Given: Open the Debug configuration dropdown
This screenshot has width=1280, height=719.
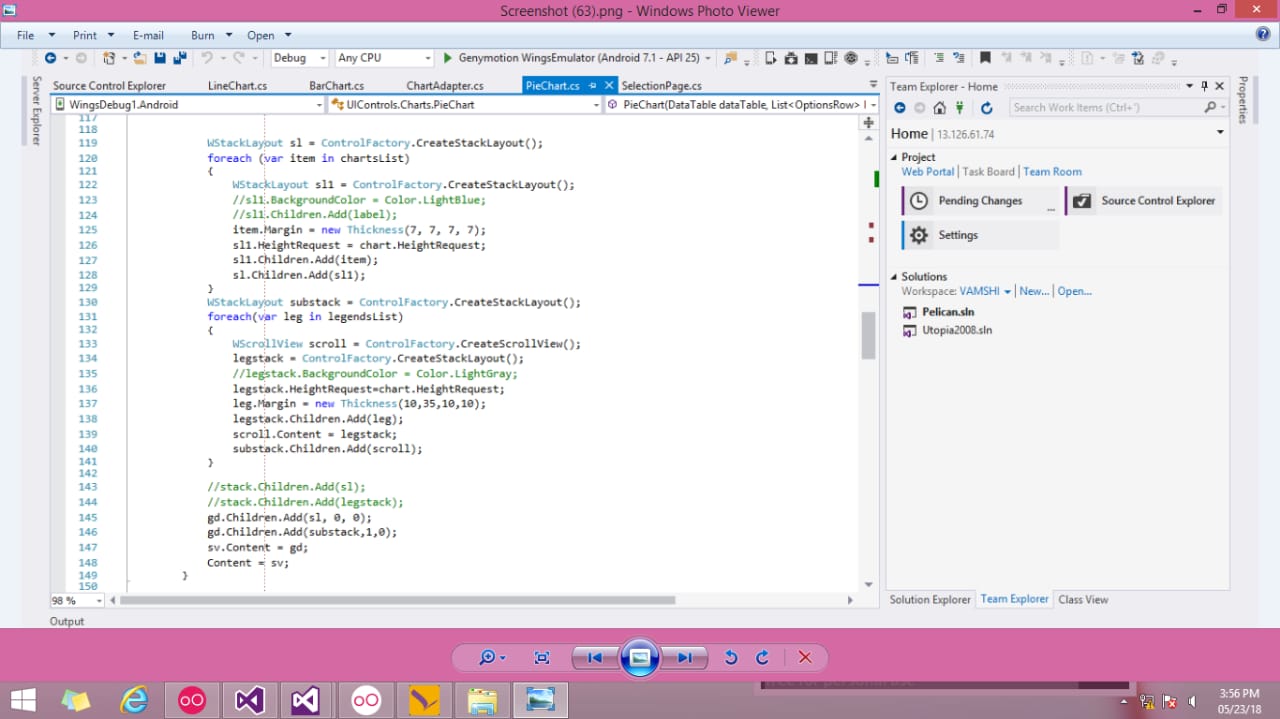Looking at the screenshot, I should coord(299,59).
